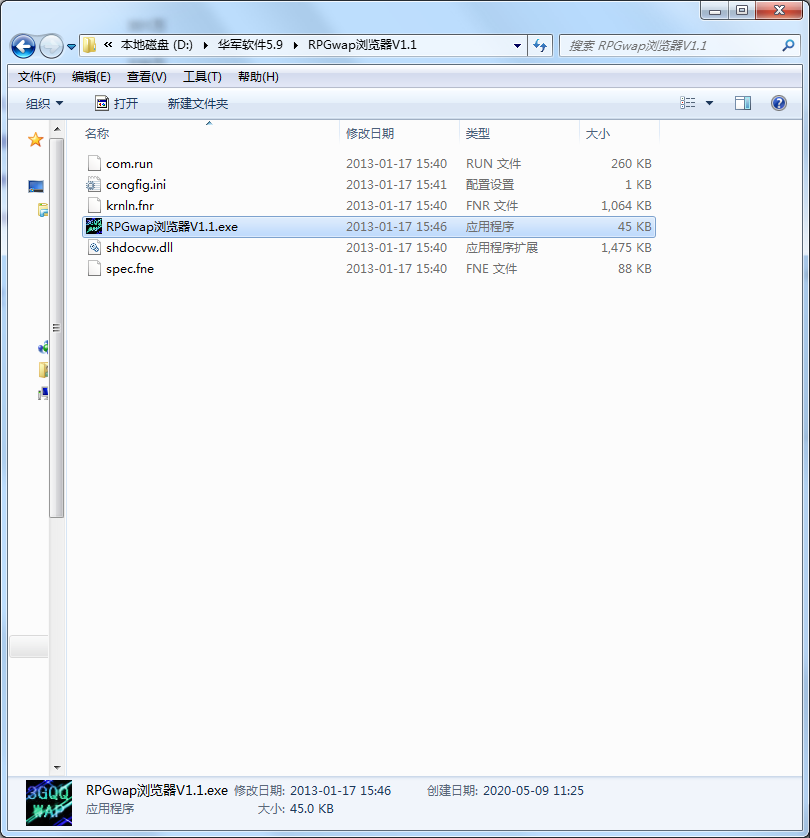The image size is (810, 838).
Task: Click the 3GQQ WAP thumbnail in details pane
Action: 49,803
